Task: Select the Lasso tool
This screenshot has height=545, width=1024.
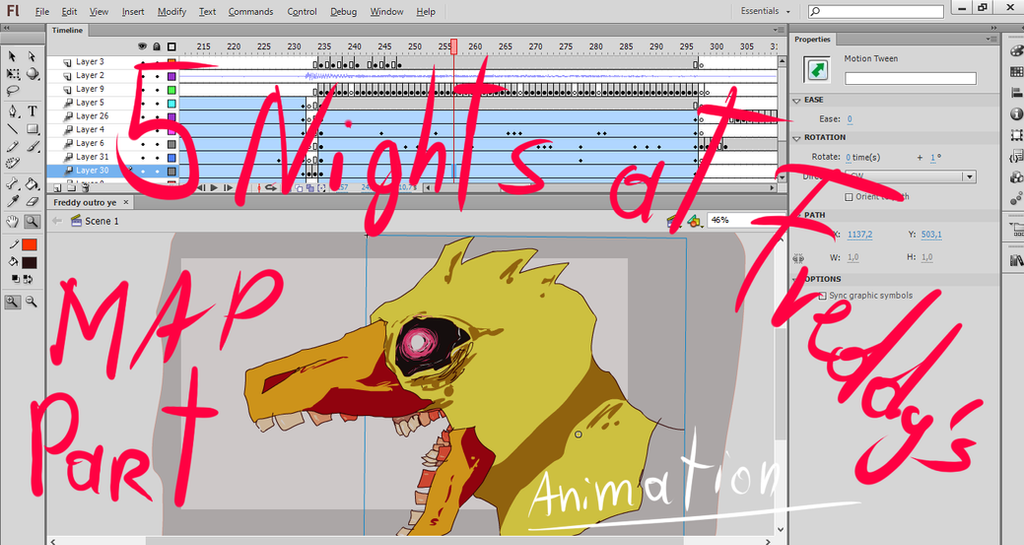Action: point(12,91)
